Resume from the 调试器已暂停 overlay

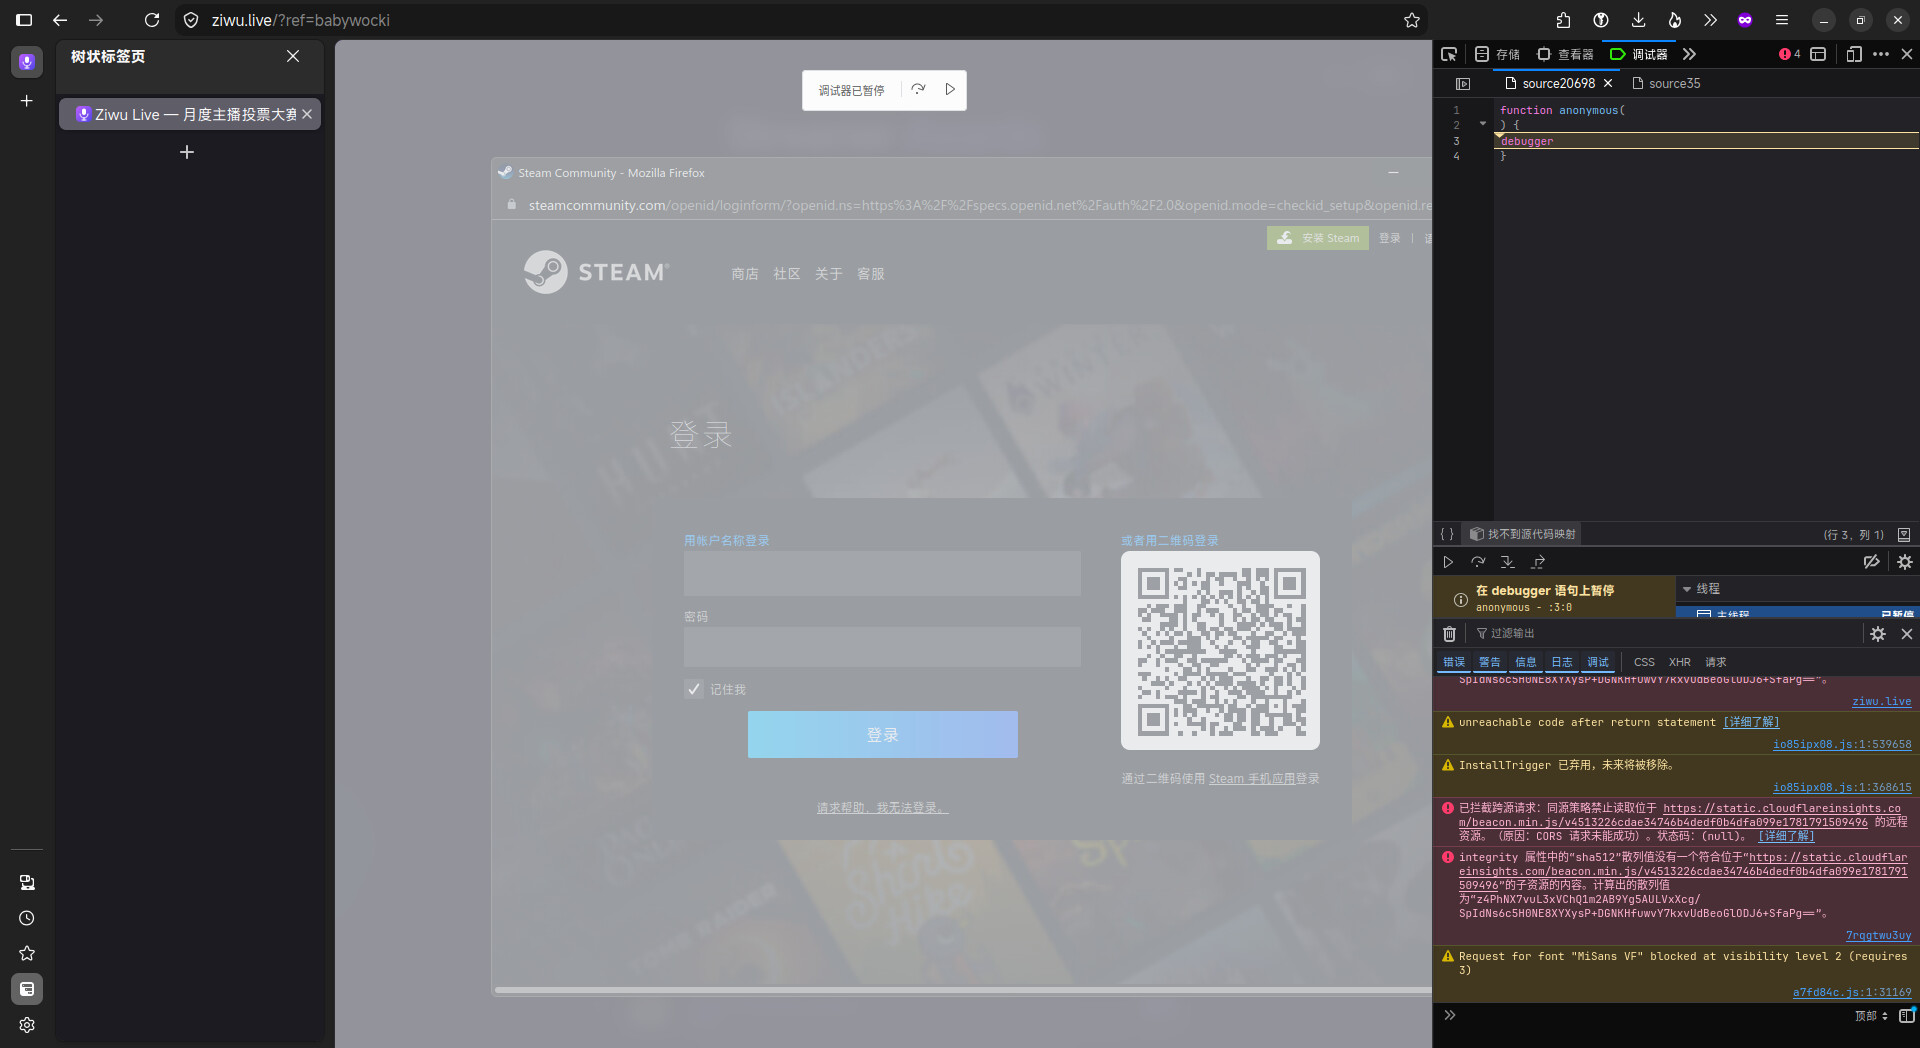(950, 90)
